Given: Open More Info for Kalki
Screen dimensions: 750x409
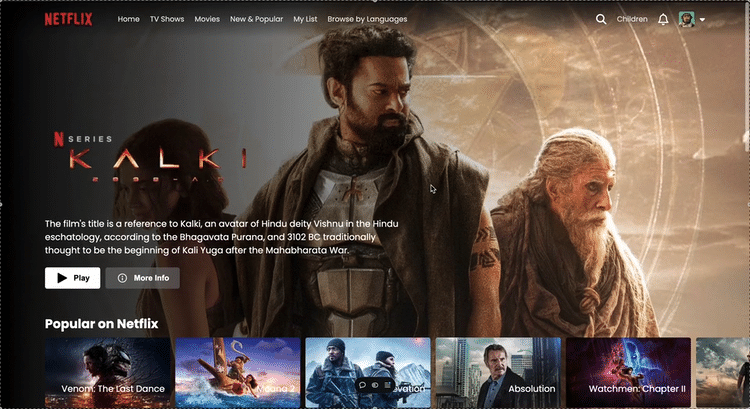Looking at the screenshot, I should click(x=143, y=278).
